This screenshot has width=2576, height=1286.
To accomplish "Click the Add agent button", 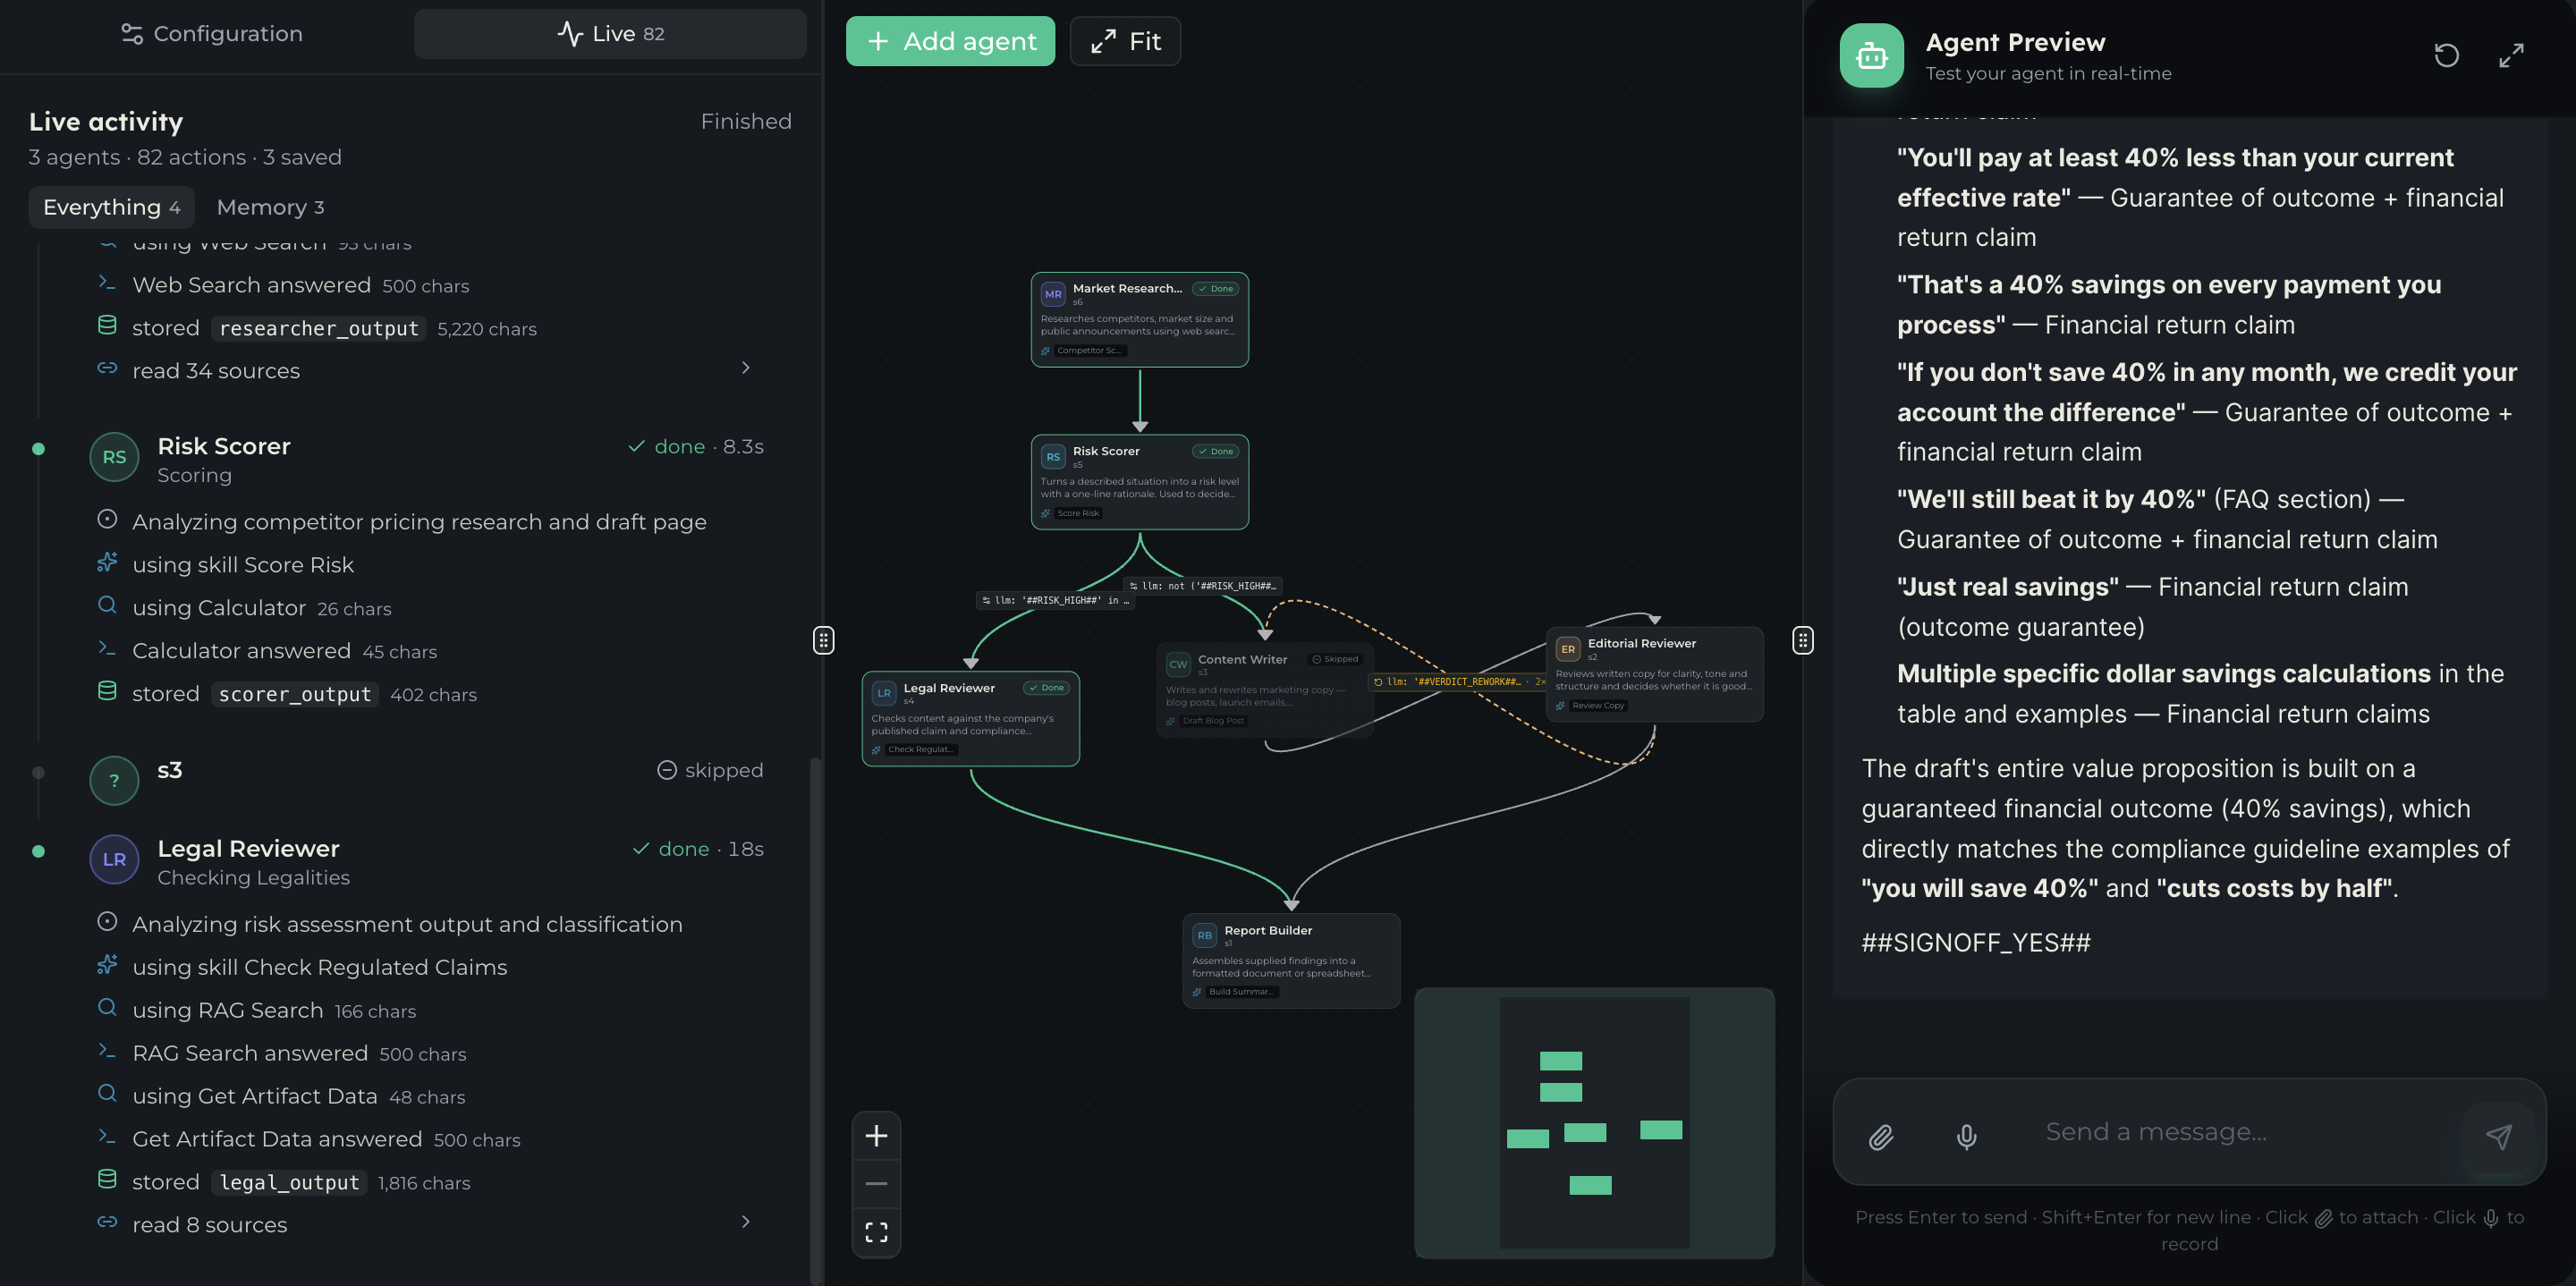I will click(950, 41).
